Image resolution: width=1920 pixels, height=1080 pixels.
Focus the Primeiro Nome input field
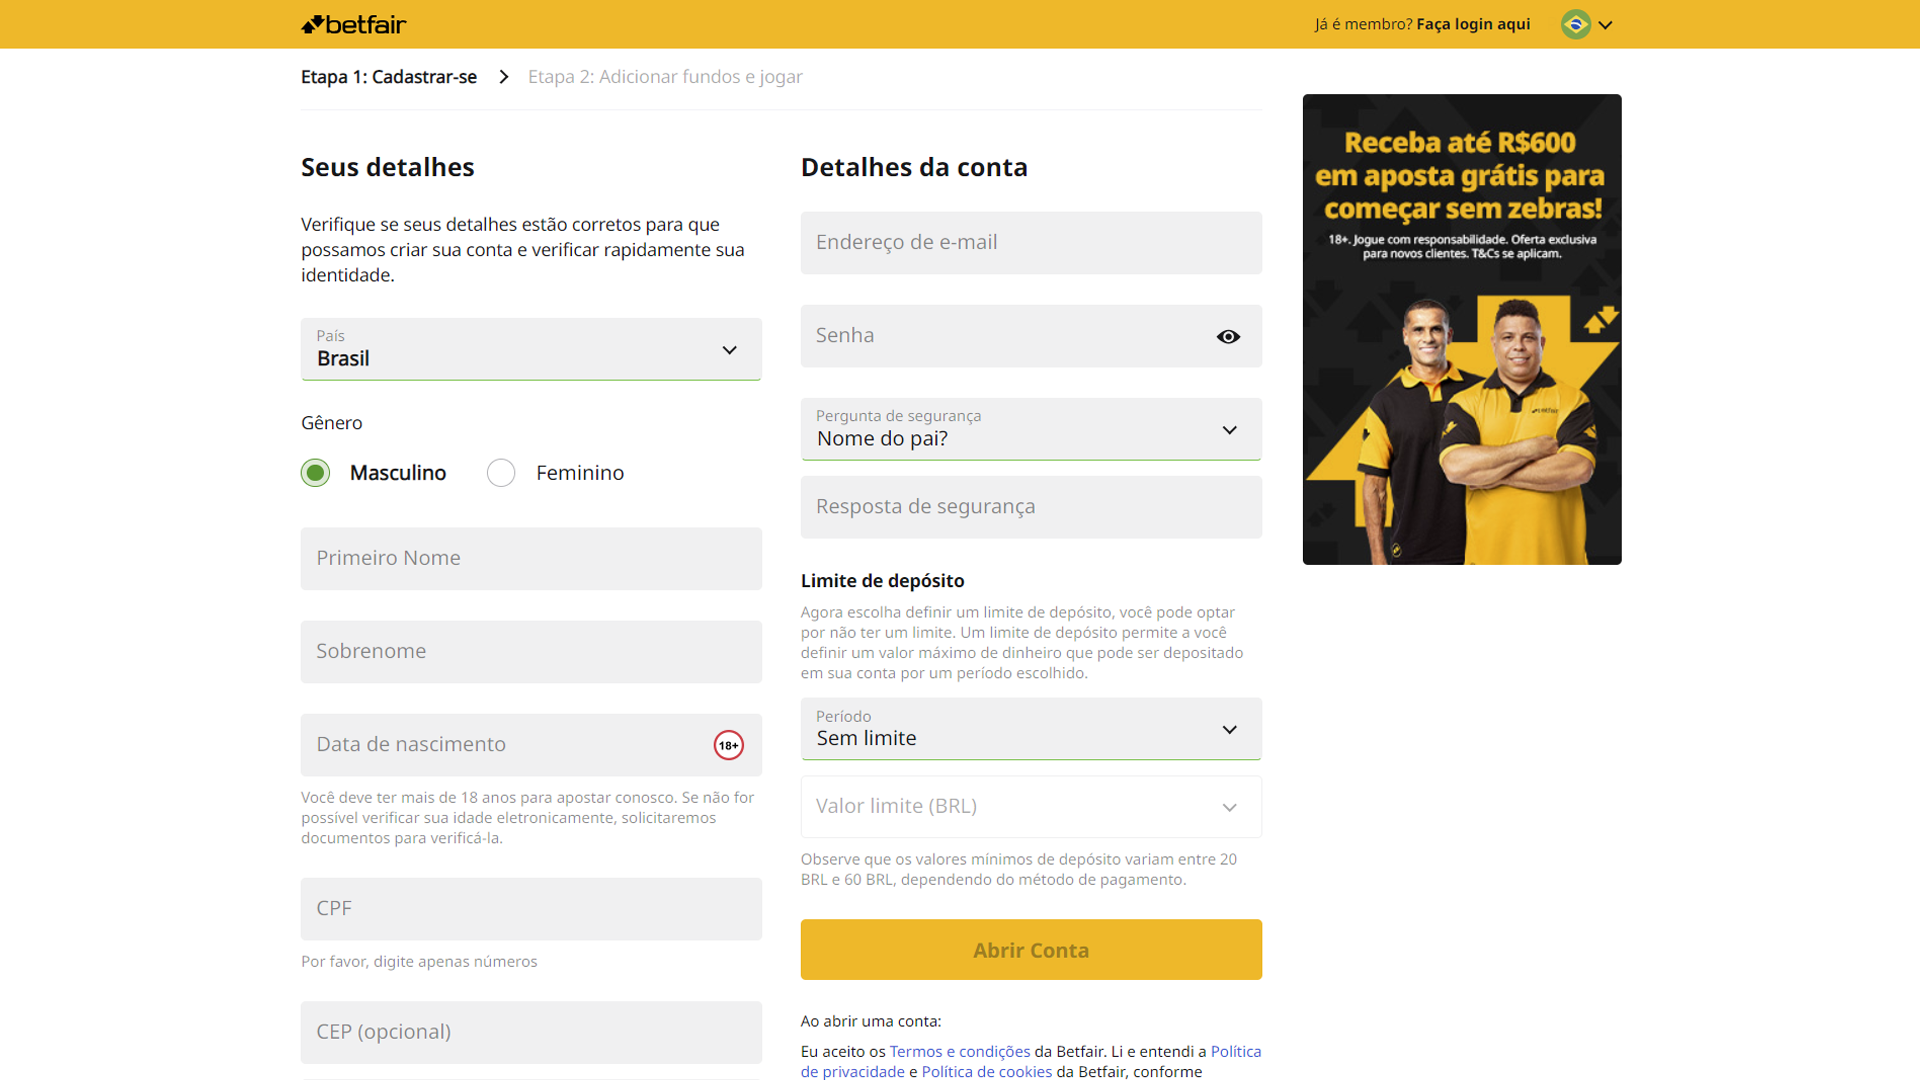531,558
